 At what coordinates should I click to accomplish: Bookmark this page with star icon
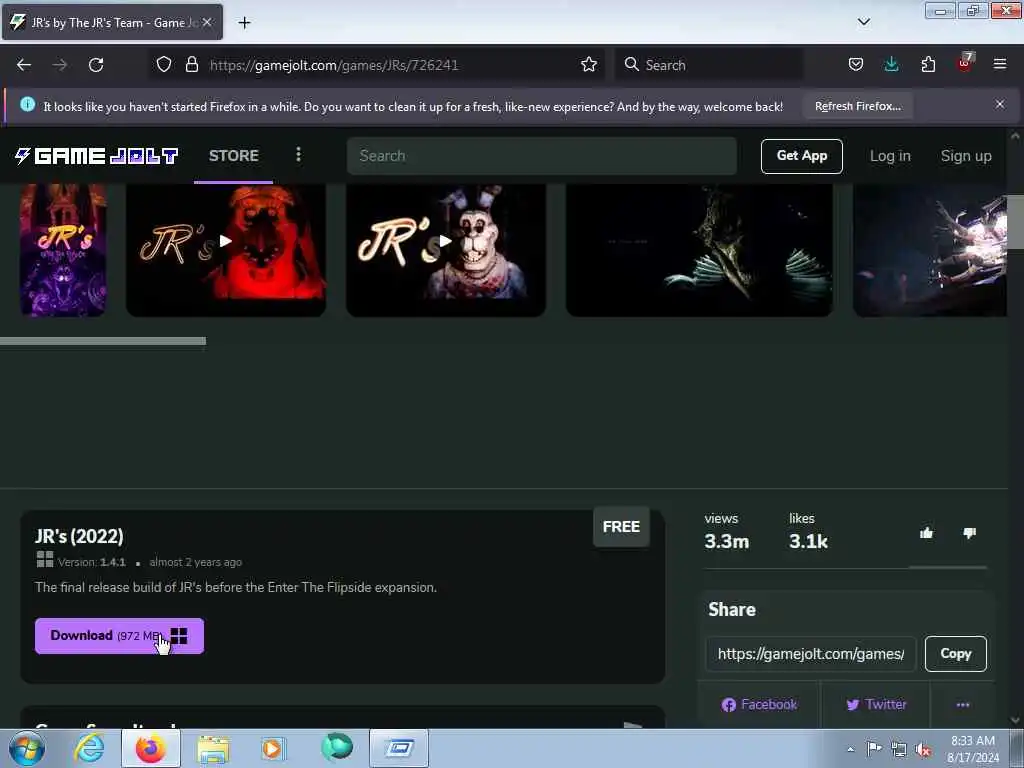click(588, 65)
